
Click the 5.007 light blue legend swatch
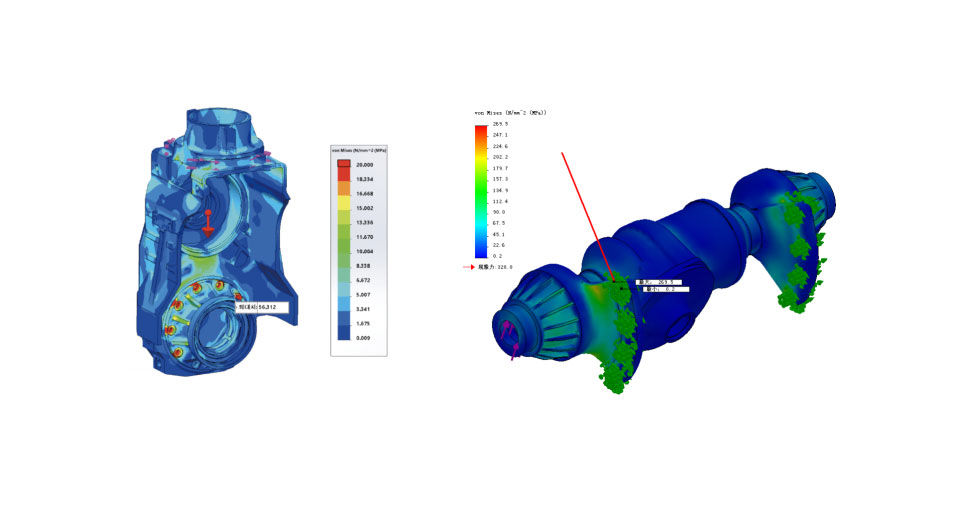[342, 295]
